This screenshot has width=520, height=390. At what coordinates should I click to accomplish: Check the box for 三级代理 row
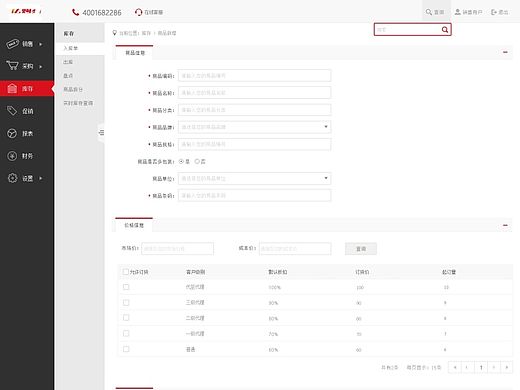[x=126, y=303]
